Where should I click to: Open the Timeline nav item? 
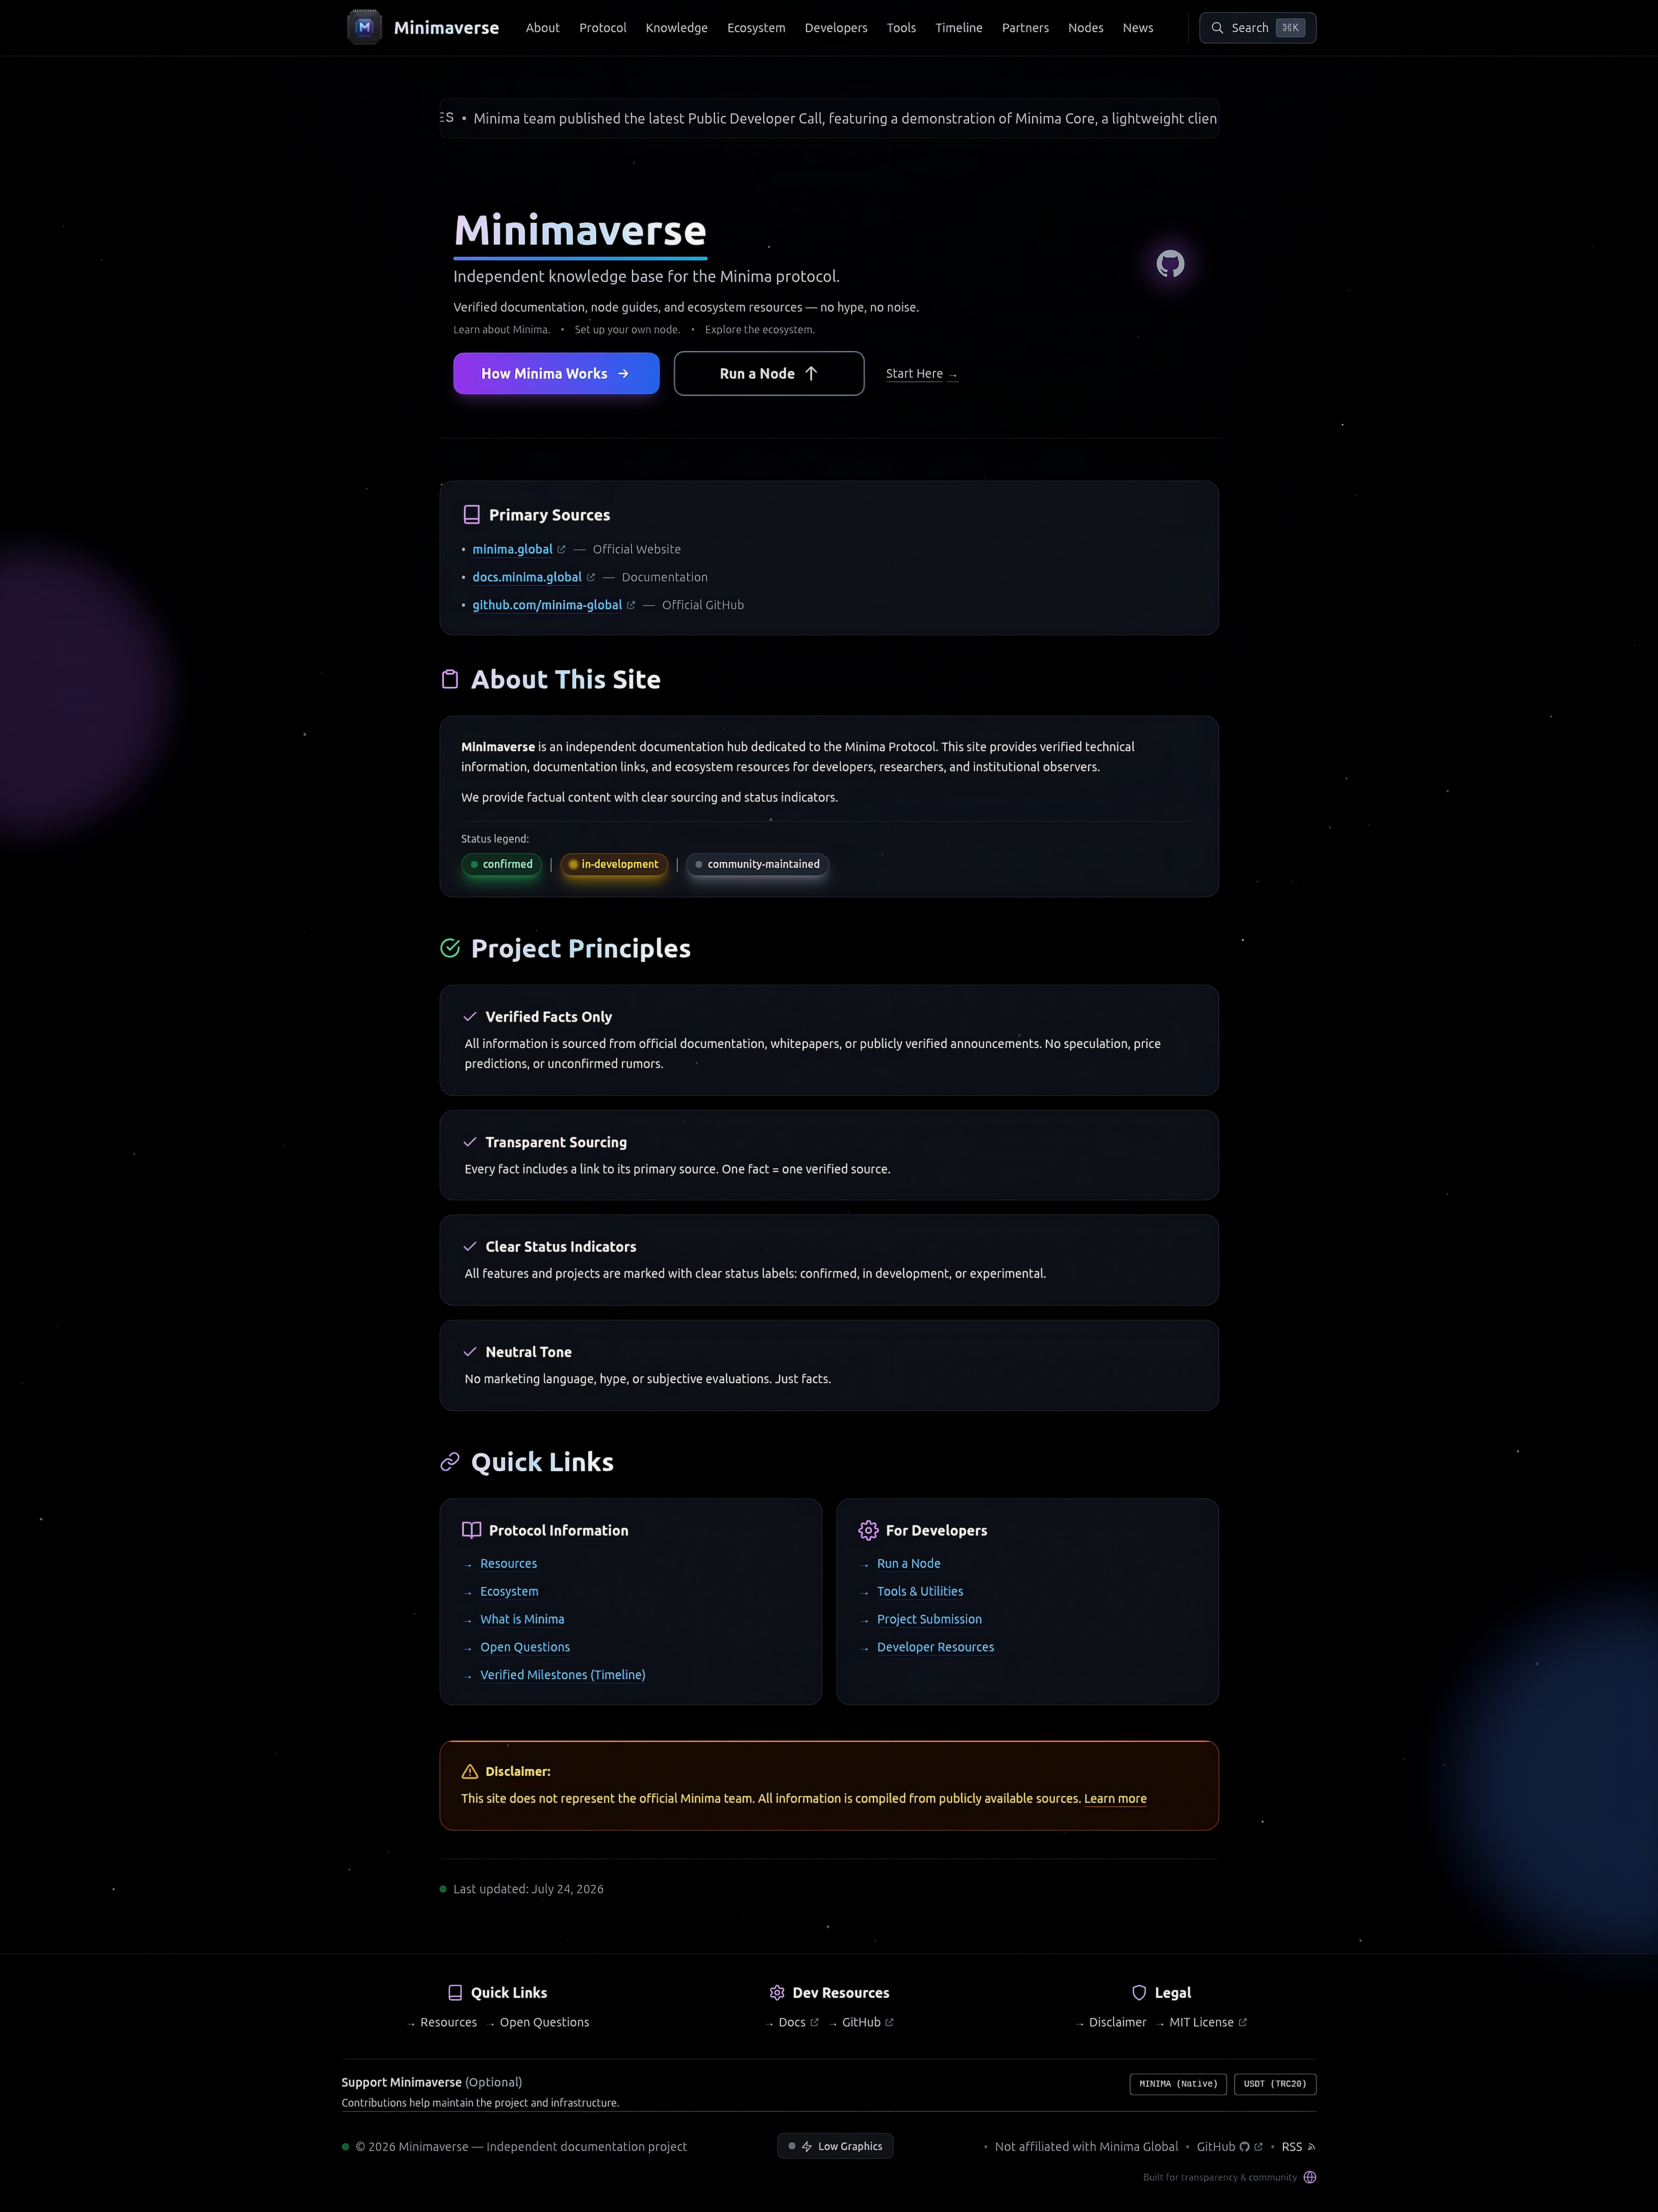point(959,28)
